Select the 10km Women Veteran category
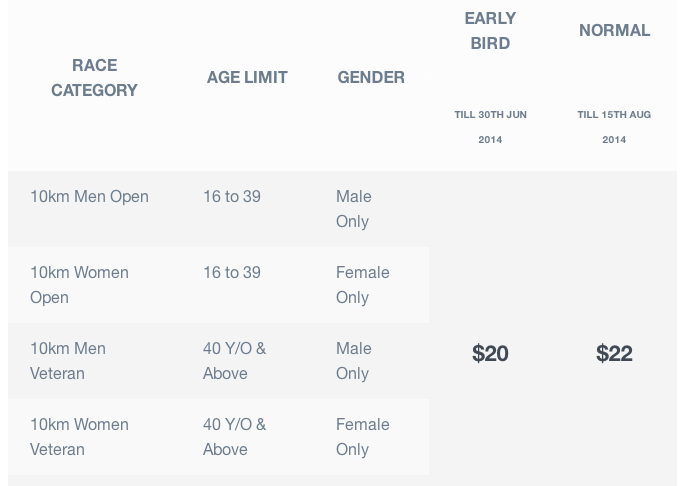683x486 pixels. coord(79,437)
